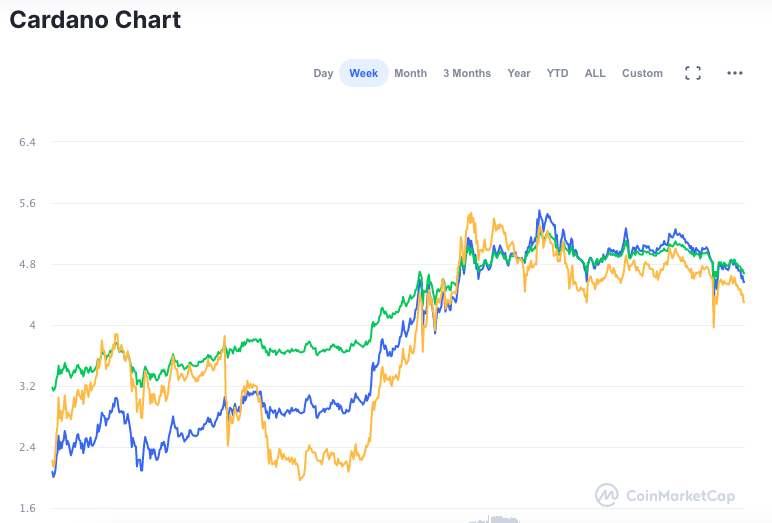Click the green line near chart start
Viewport: 772px width, 523px height.
(54, 388)
